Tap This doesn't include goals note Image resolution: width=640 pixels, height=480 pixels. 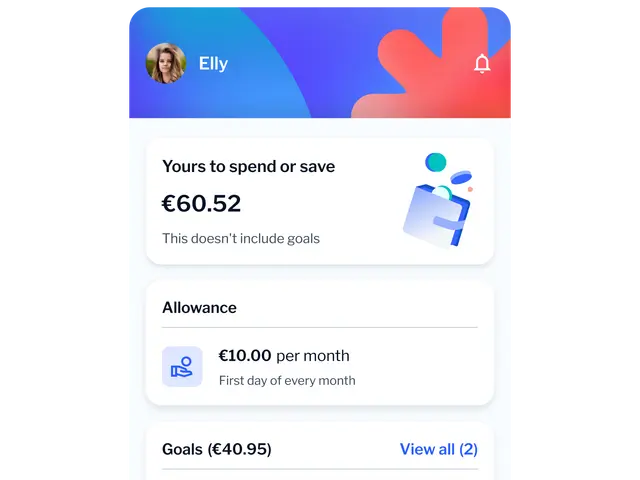click(241, 238)
